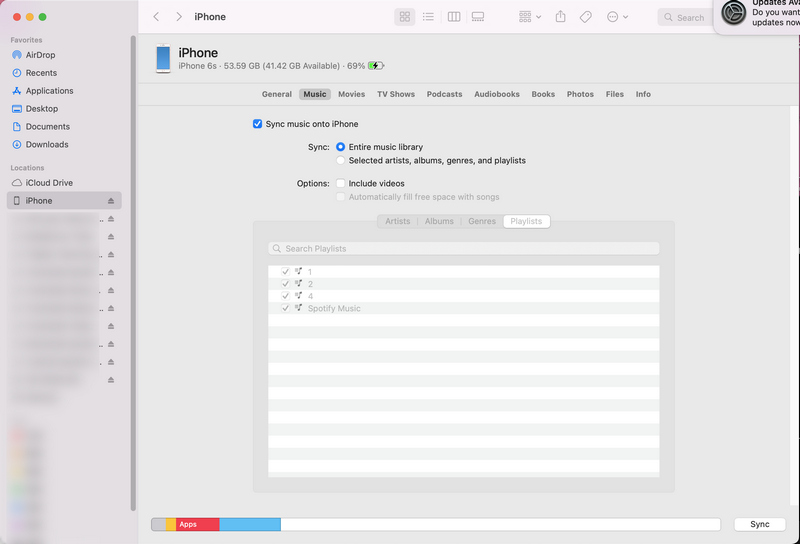The height and width of the screenshot is (544, 800).
Task: Switch to gallery view
Action: [x=478, y=17]
